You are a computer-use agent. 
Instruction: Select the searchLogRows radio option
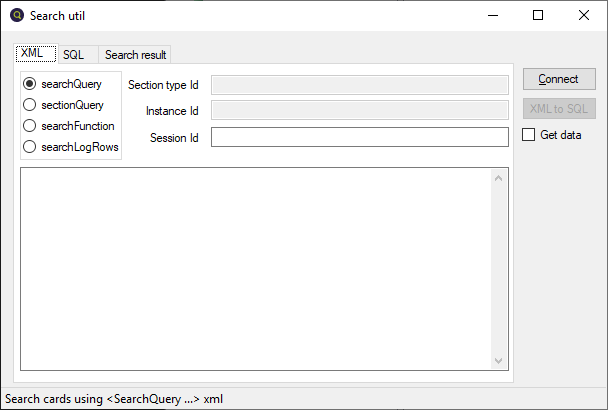pos(30,147)
